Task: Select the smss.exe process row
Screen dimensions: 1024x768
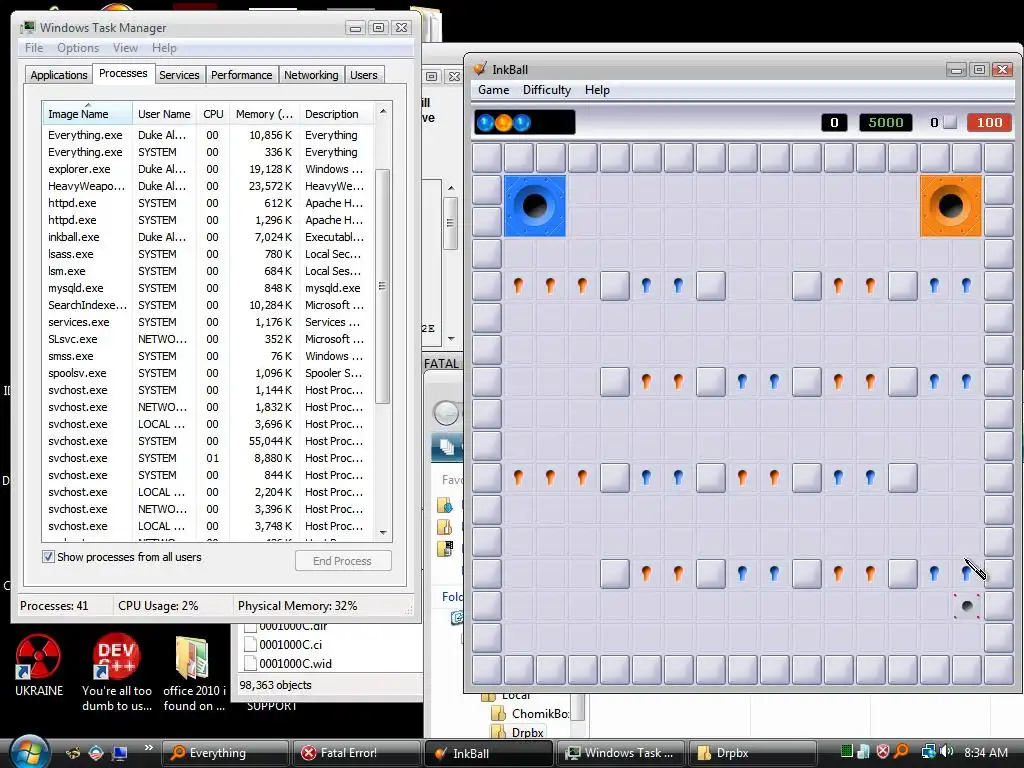Action: click(208, 356)
